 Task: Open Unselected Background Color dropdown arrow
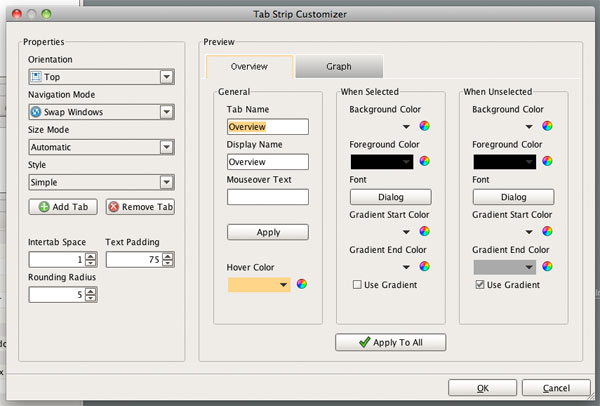click(529, 127)
